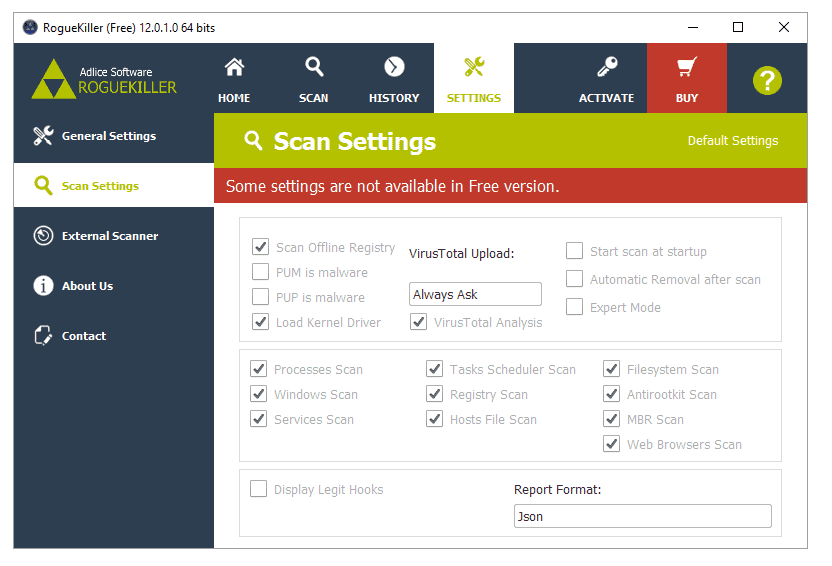Toggle the Start scan at startup checkbox
The image size is (832, 566).
point(574,251)
